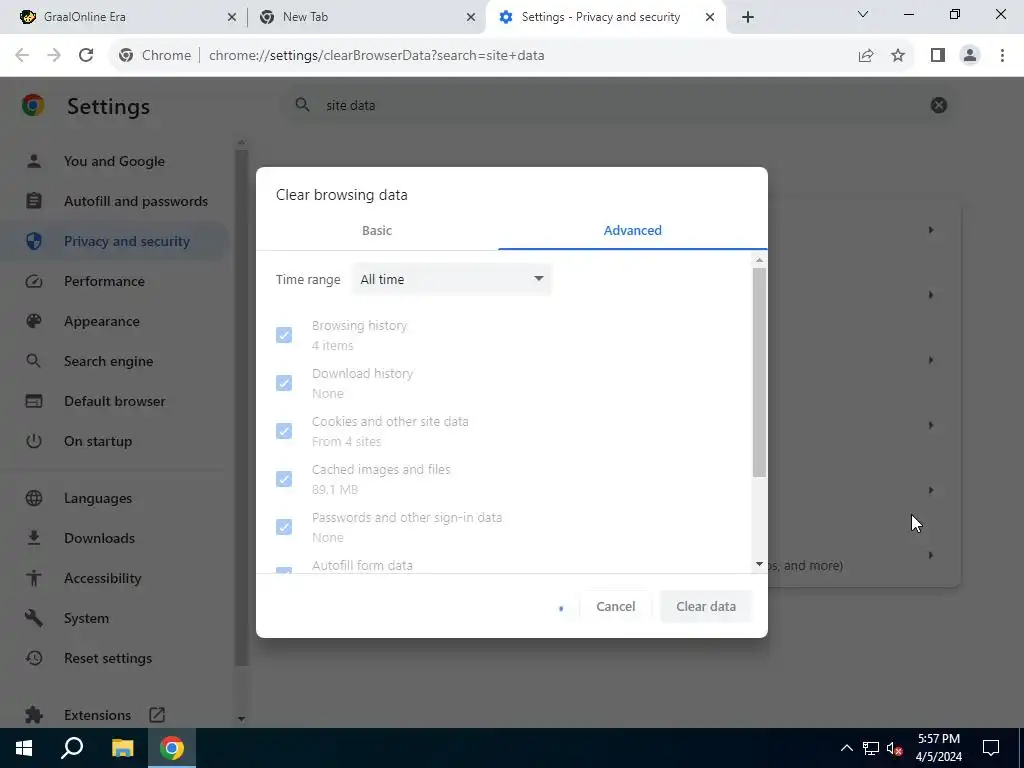Close the New Tab tab
Screen dimensions: 1024x768
pos(470,17)
